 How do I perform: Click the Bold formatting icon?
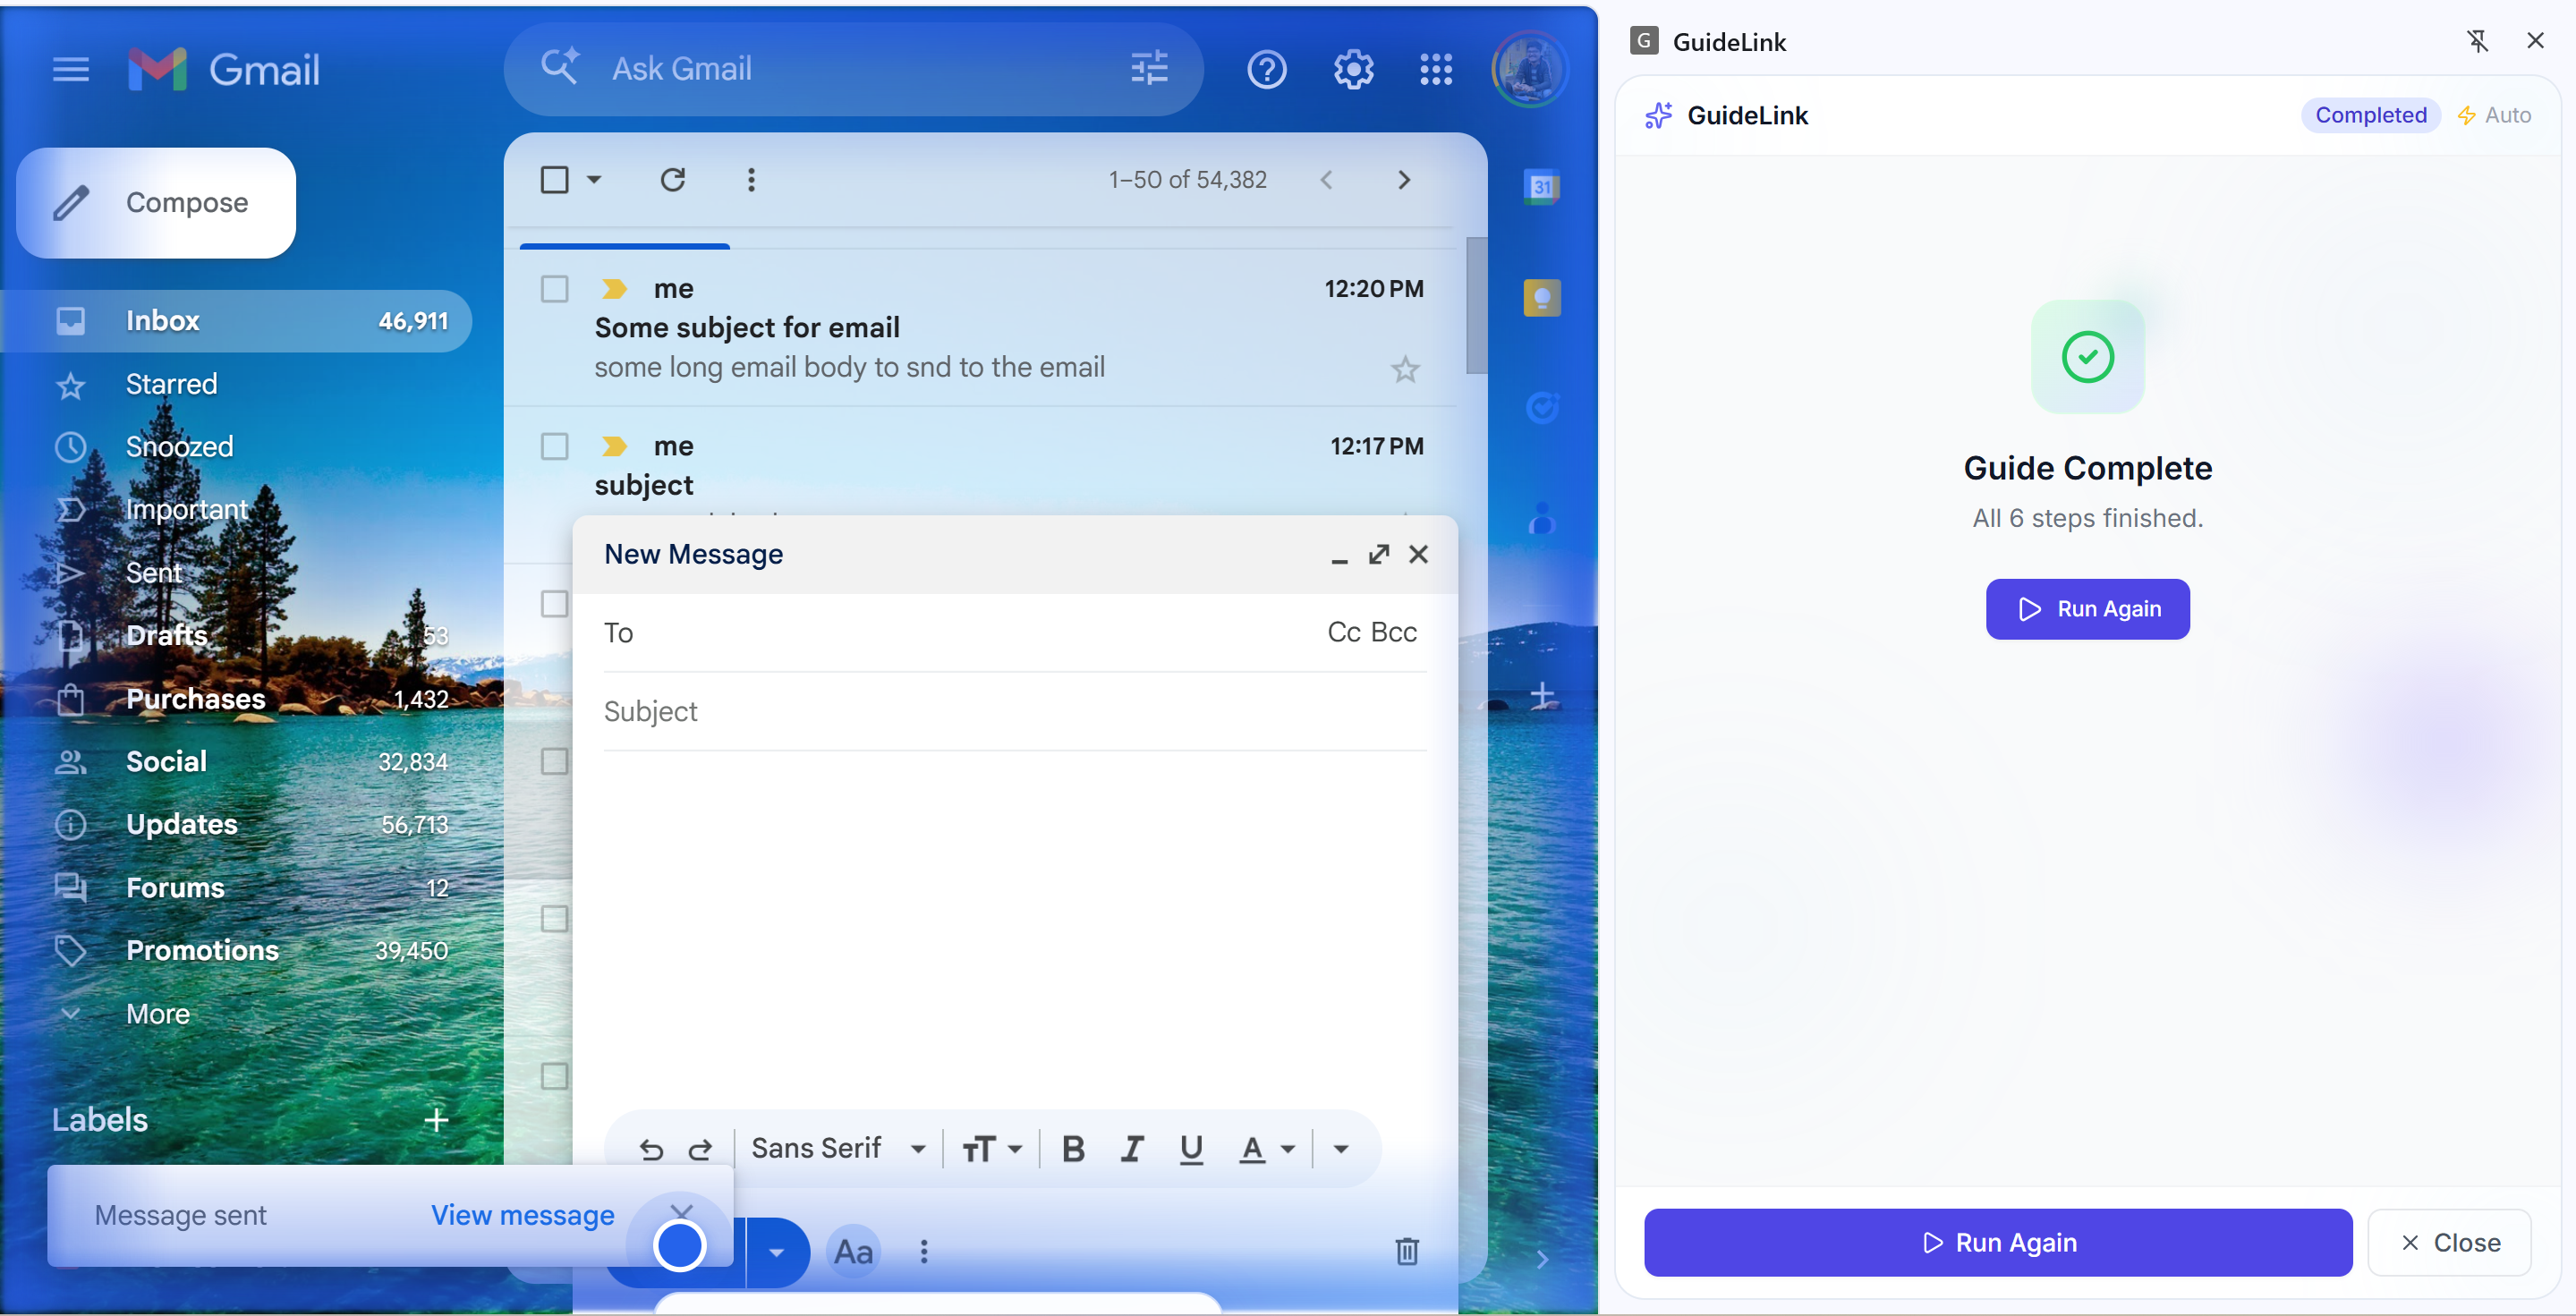[1073, 1149]
